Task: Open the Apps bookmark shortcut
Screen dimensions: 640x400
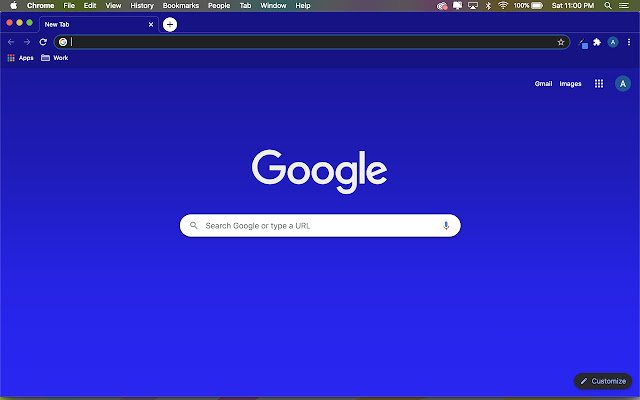Action: click(20, 58)
